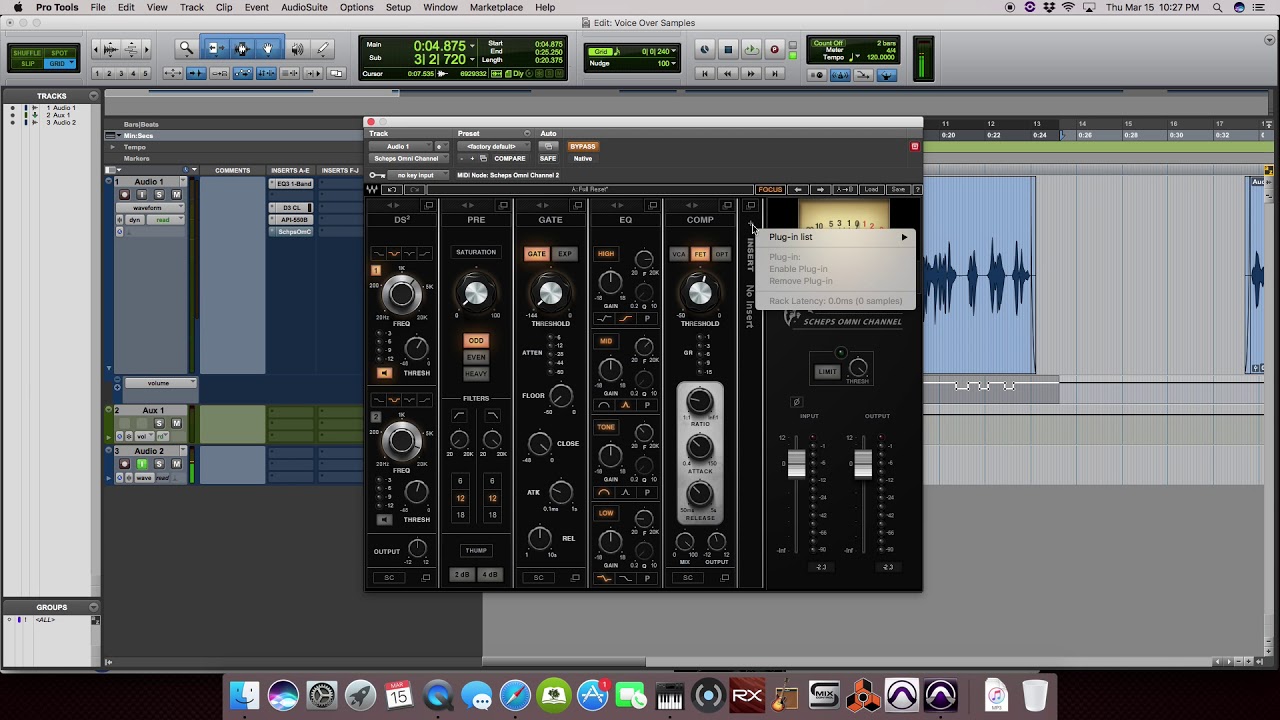Click the GATE THRESHOLD knob
The image size is (1280, 720).
point(550,293)
